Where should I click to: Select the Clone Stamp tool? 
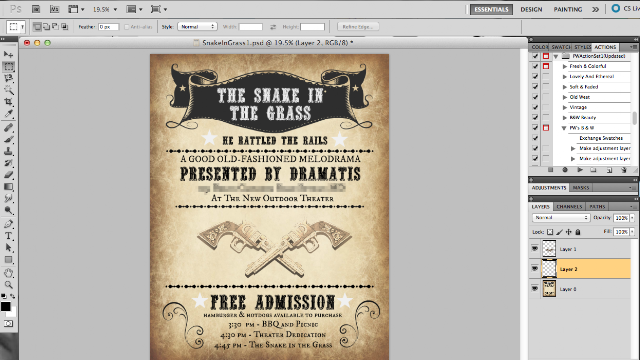8,151
